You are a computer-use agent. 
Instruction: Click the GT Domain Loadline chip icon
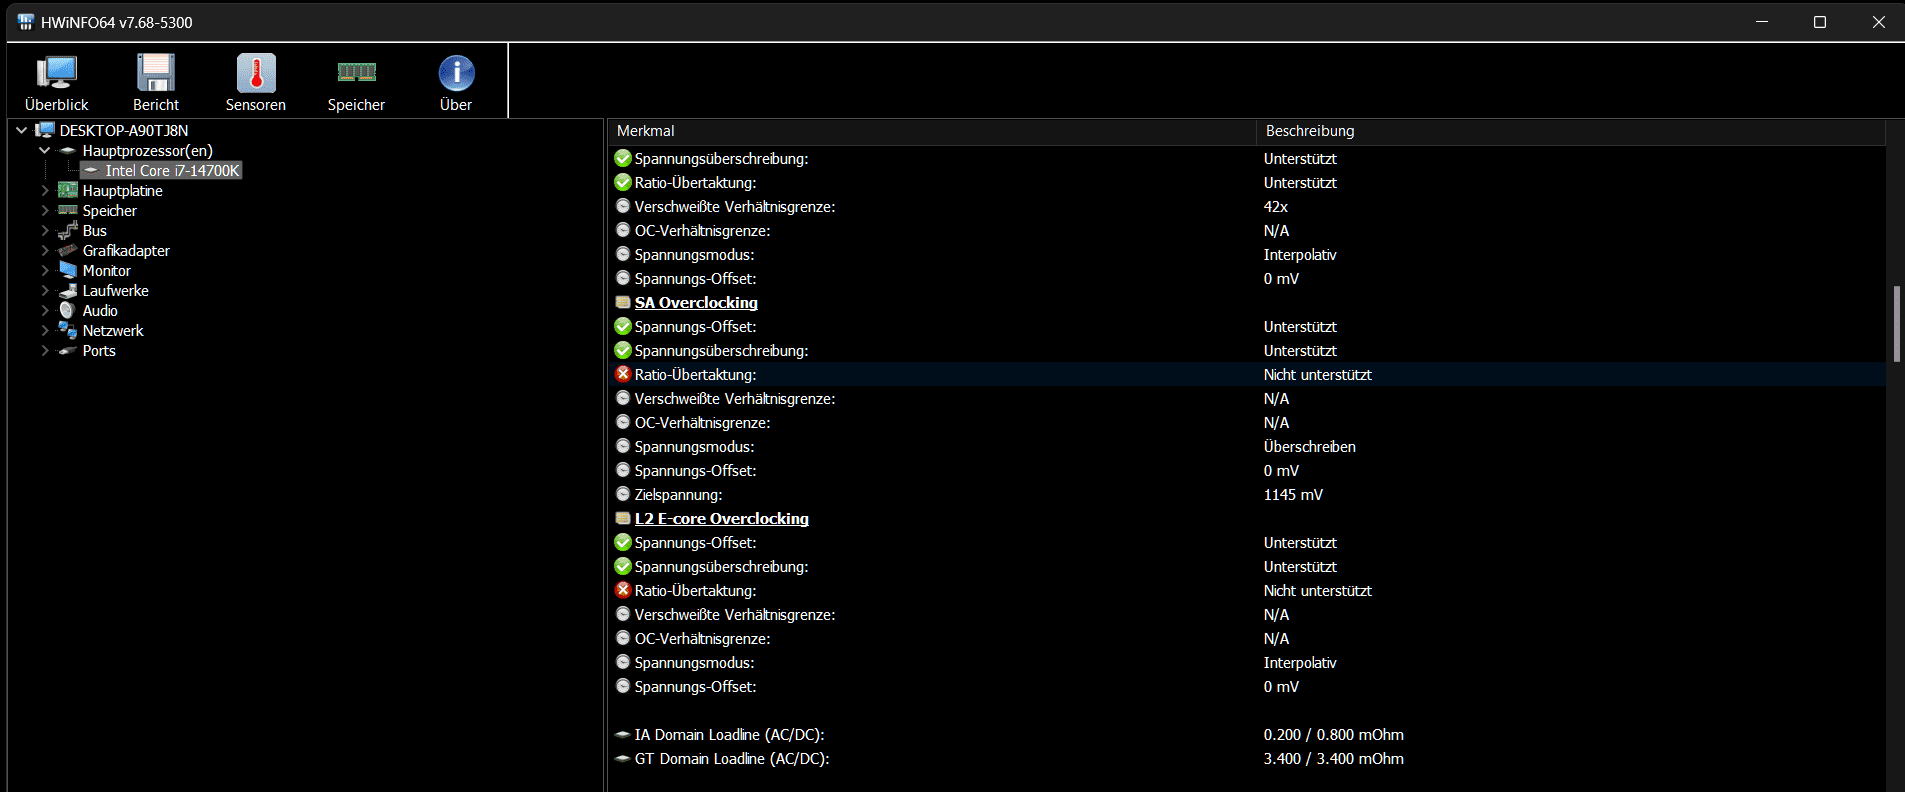[623, 759]
